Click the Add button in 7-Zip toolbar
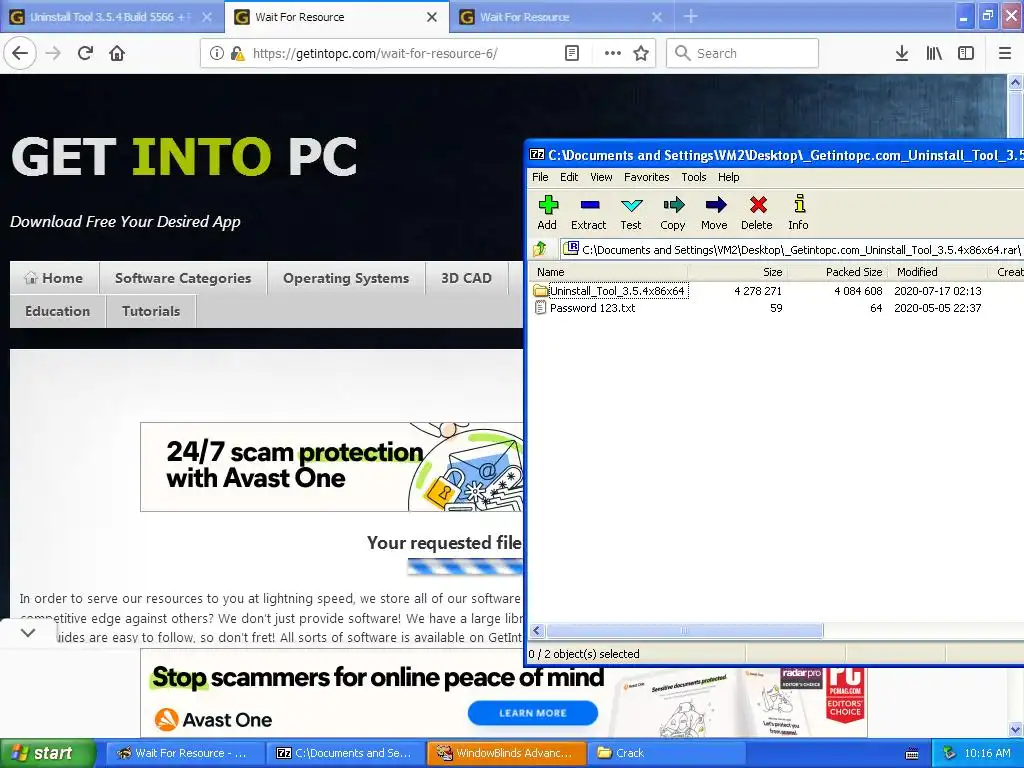This screenshot has height=768, width=1024. pyautogui.click(x=547, y=213)
